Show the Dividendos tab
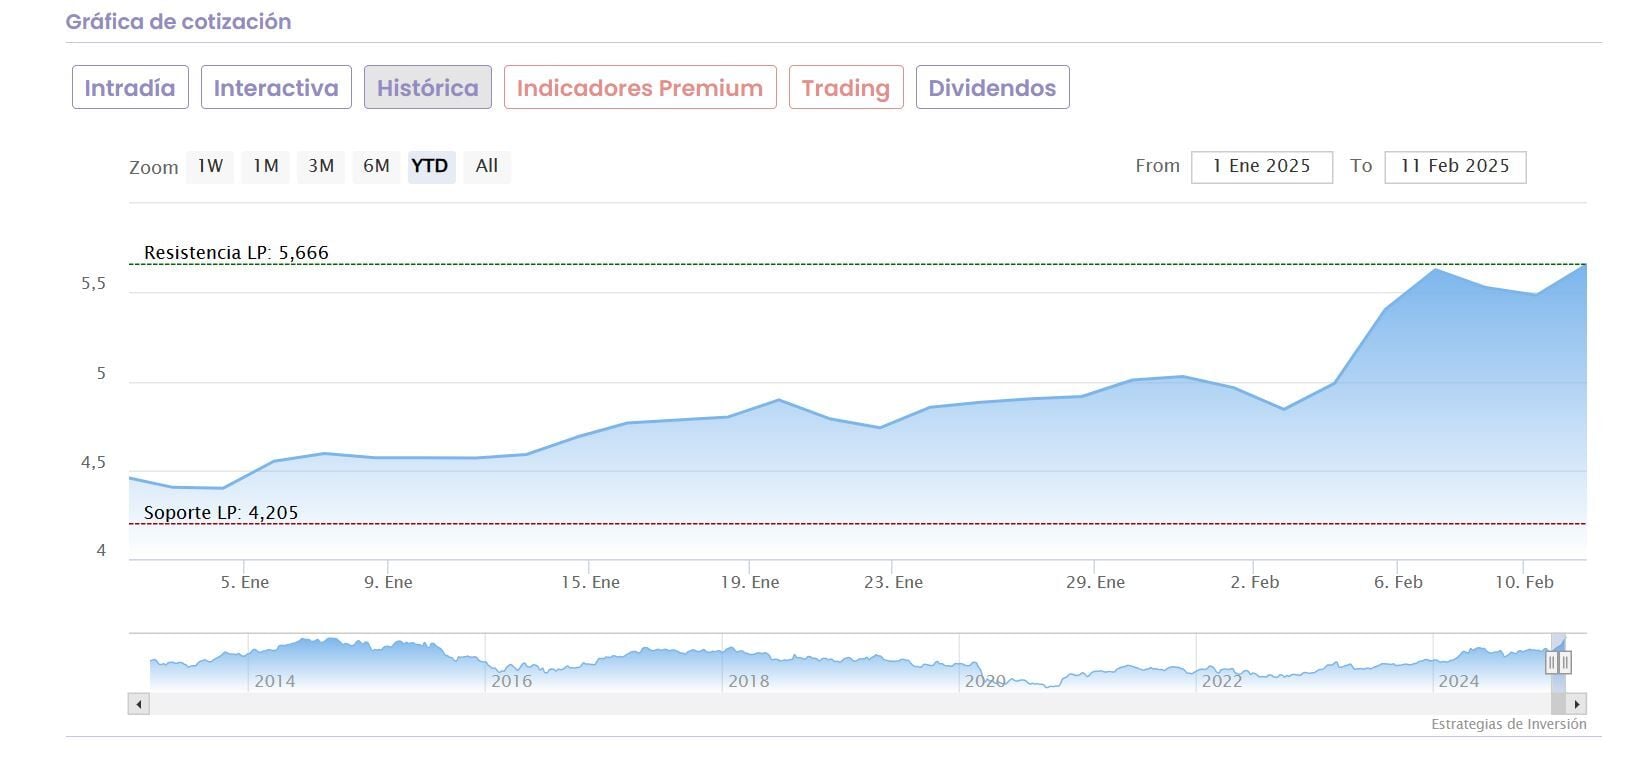Image resolution: width=1635 pixels, height=769 pixels. (992, 87)
